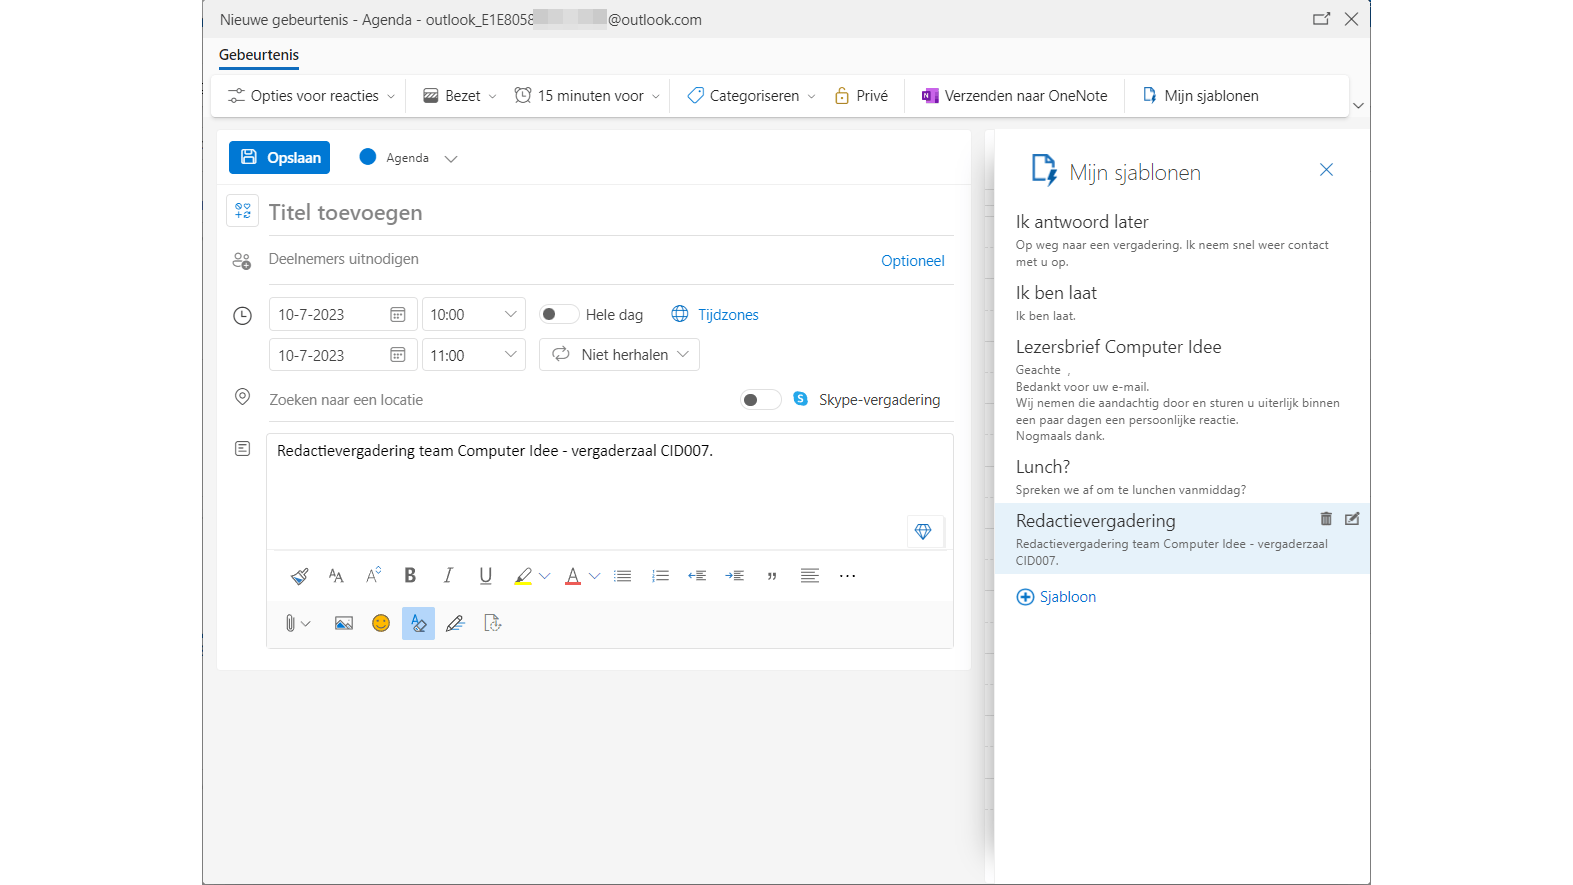Toggle the Privé option

[x=862, y=96]
